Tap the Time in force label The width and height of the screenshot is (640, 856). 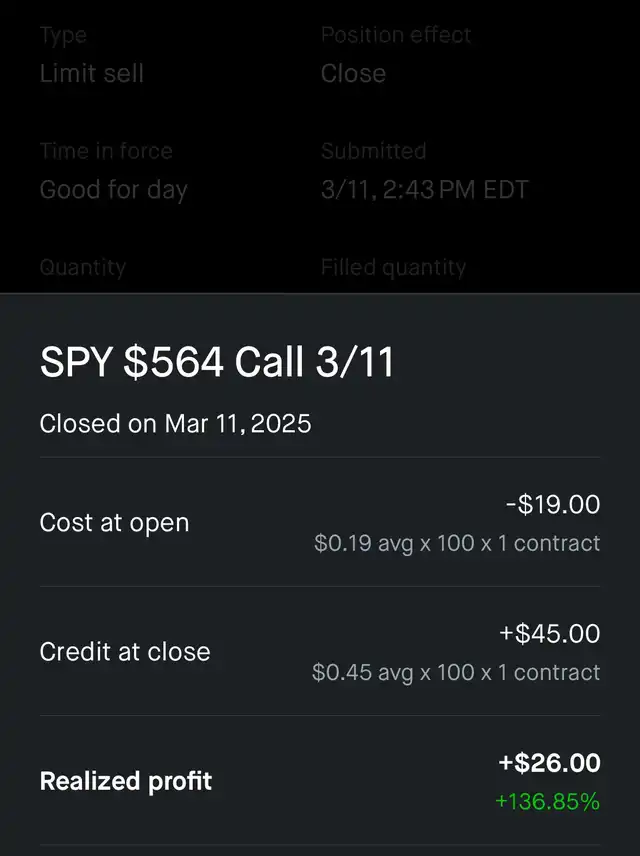pos(106,152)
